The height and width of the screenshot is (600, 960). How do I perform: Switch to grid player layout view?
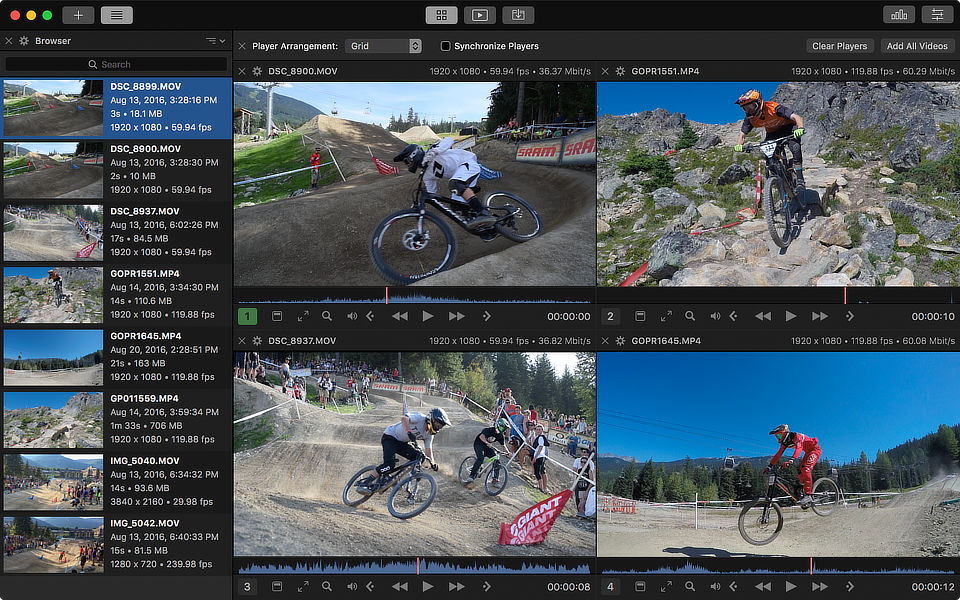click(441, 15)
